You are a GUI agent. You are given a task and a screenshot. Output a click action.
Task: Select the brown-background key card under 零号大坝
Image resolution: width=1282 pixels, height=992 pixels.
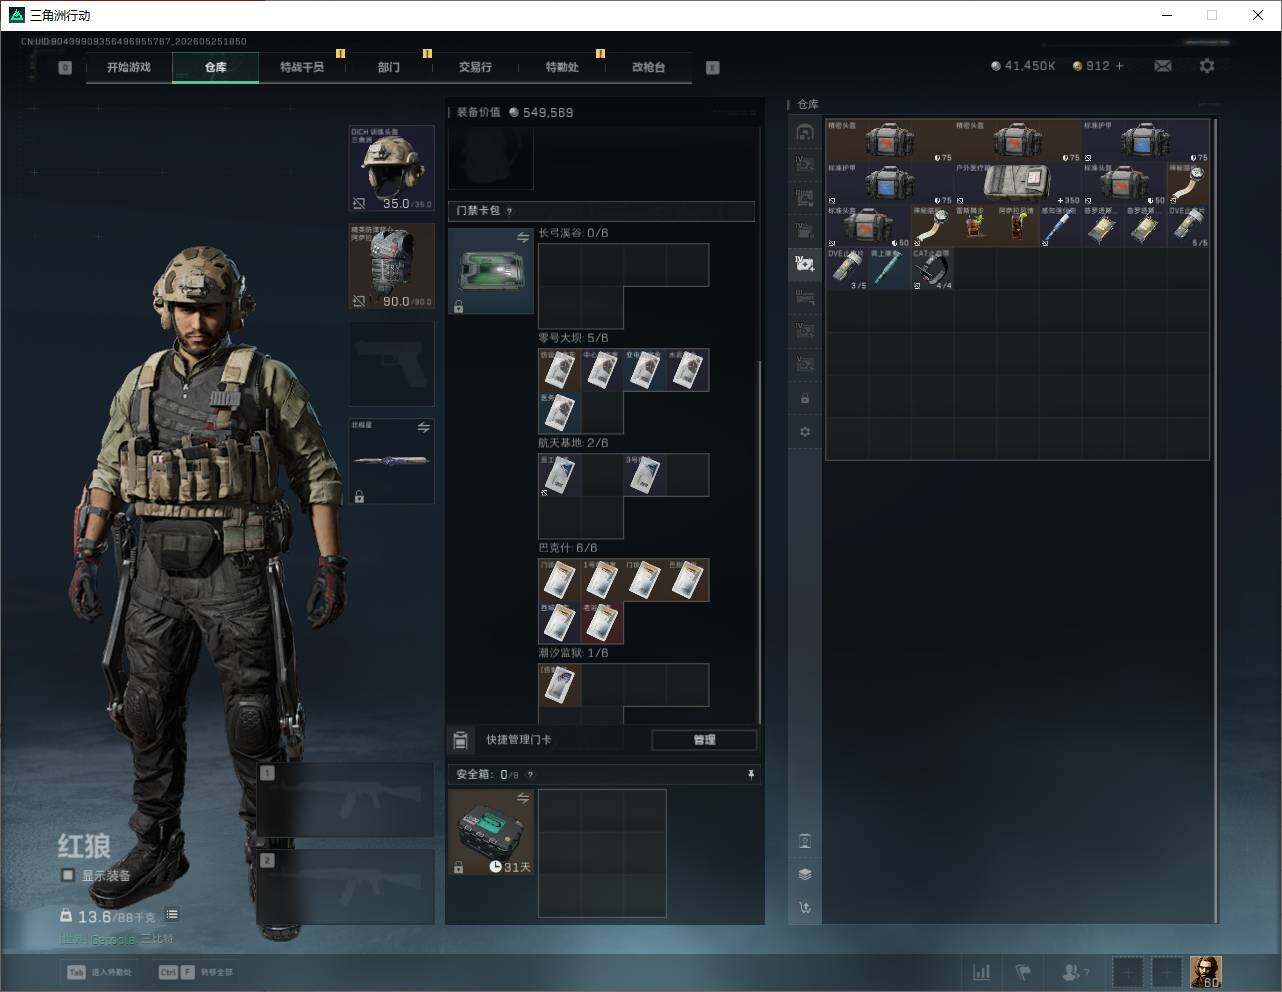[560, 370]
